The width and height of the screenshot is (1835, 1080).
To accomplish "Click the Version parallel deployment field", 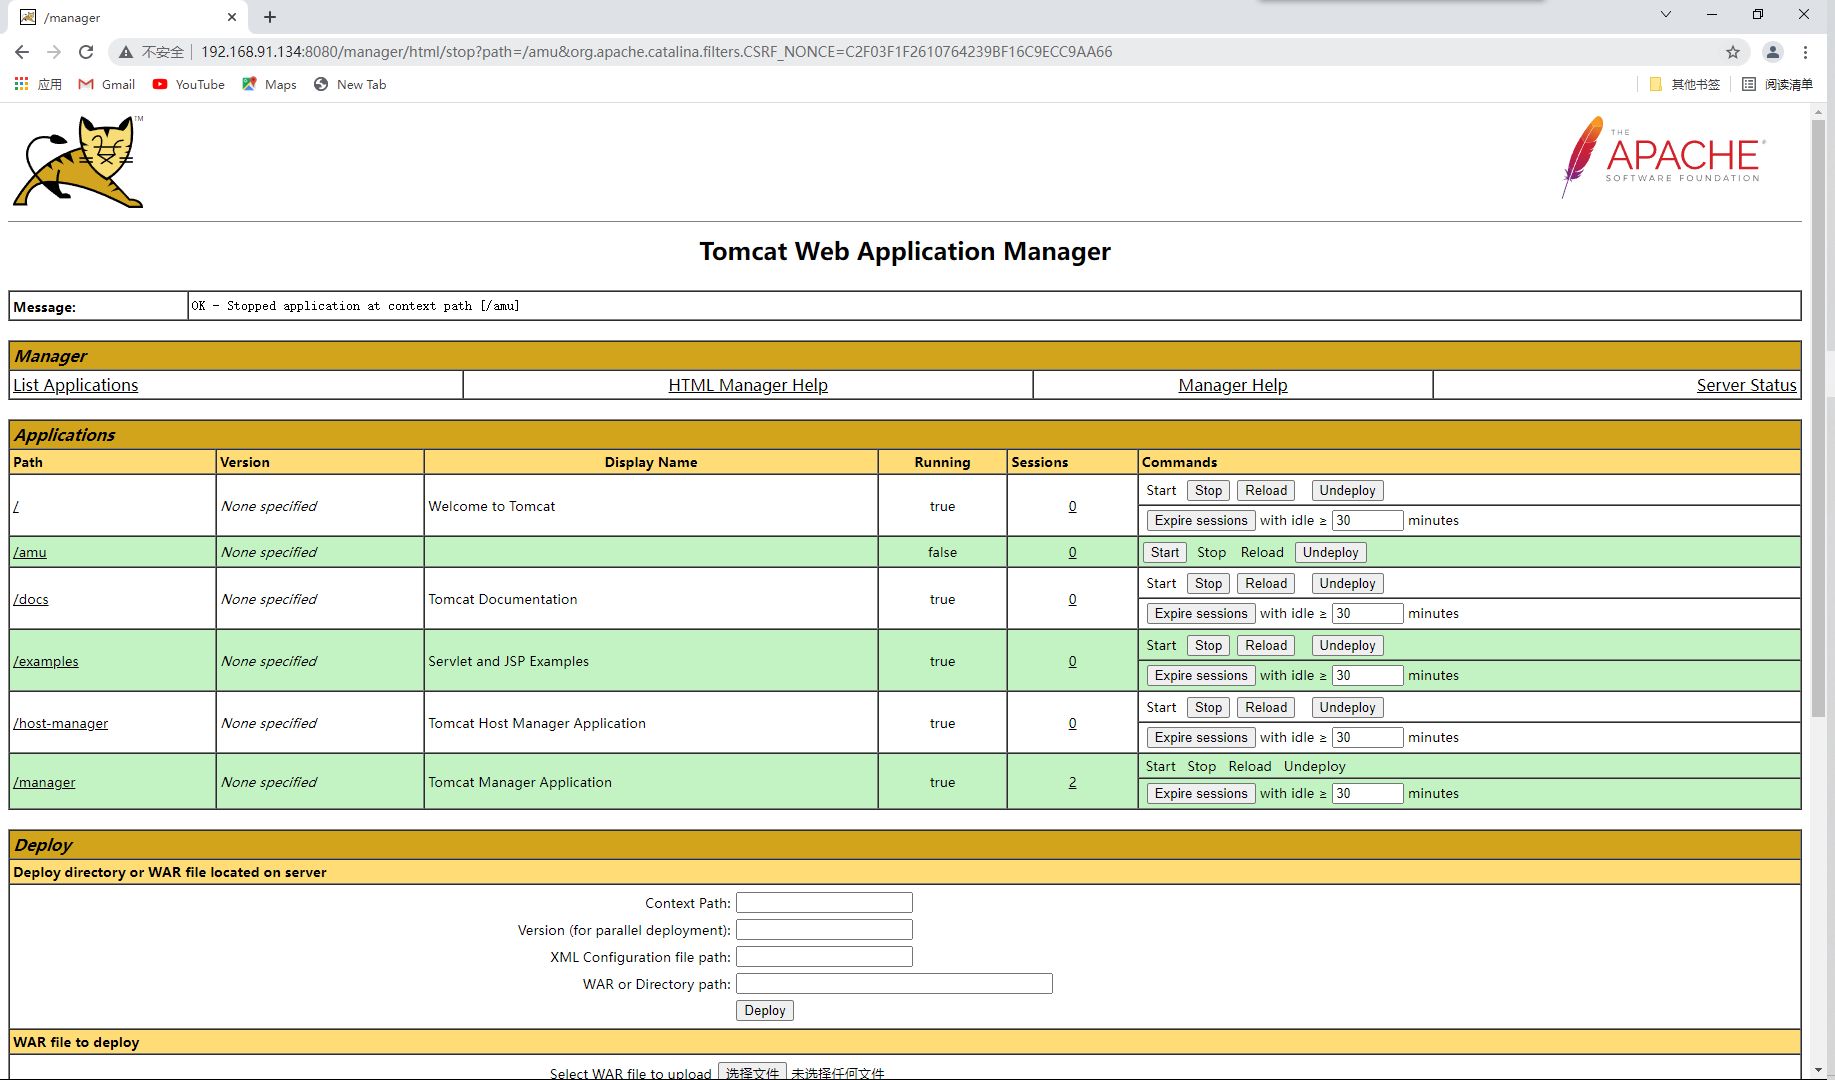I will pyautogui.click(x=824, y=930).
